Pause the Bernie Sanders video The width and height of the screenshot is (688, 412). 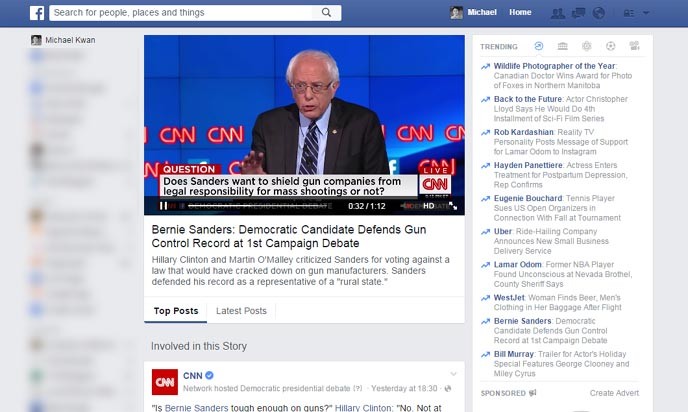click(x=163, y=206)
